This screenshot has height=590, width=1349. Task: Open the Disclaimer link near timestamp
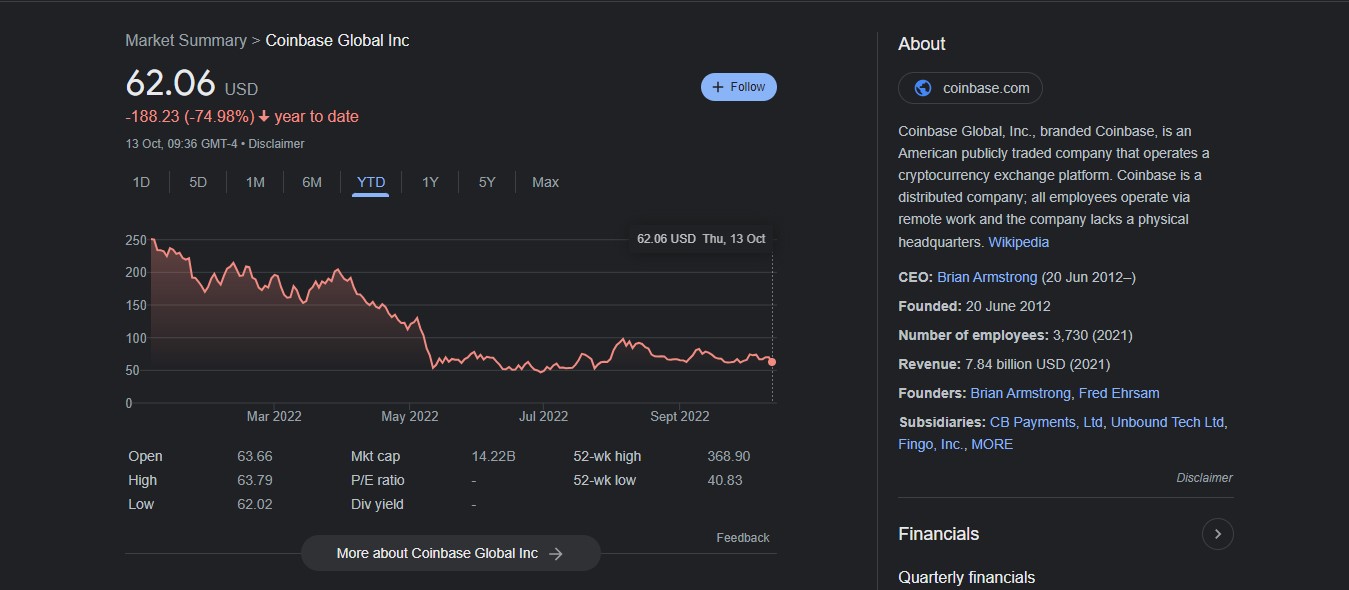[x=276, y=144]
